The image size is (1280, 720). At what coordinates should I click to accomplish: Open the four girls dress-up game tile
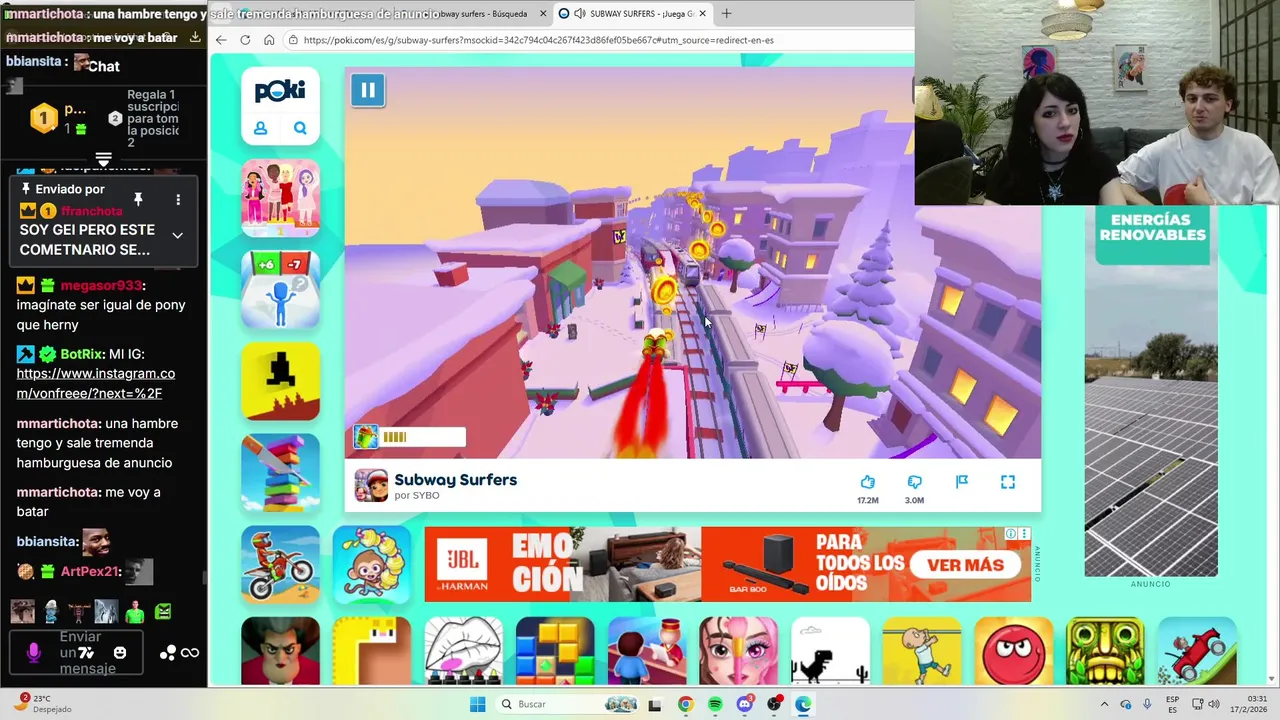tap(280, 197)
